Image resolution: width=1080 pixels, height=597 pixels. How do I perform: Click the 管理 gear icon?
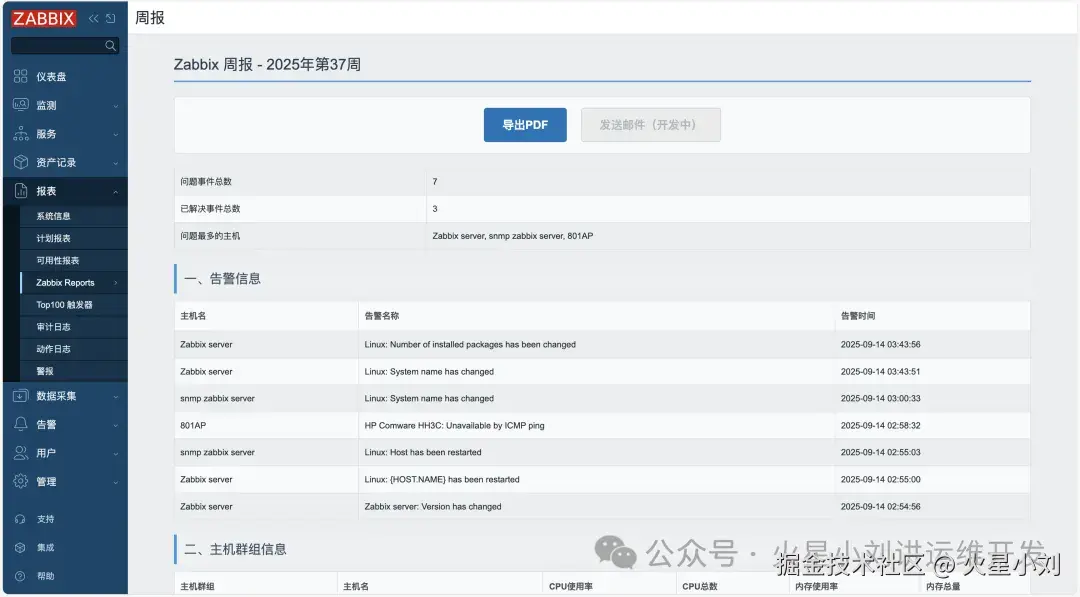coord(21,481)
